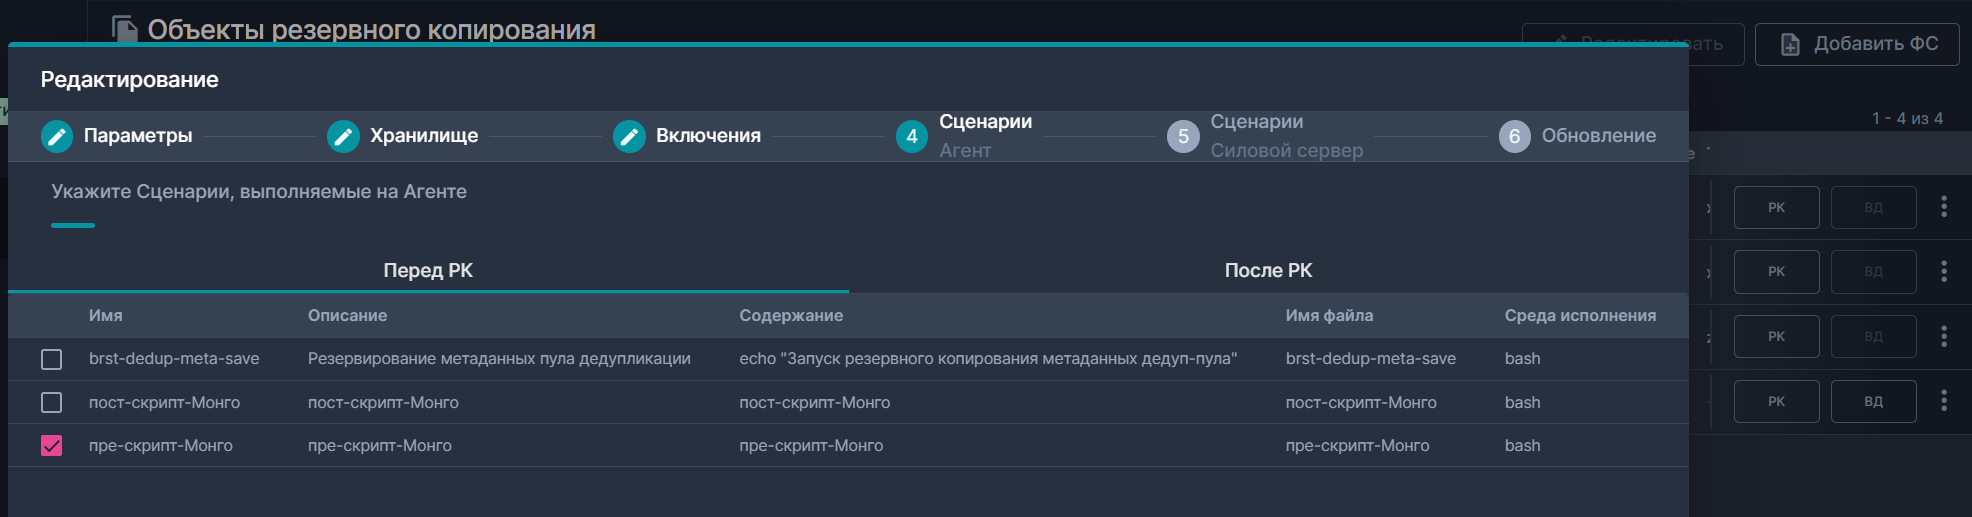This screenshot has width=1972, height=517.
Task: Enable the brst-dedup-meta-save scenario checkbox
Action: 52,359
